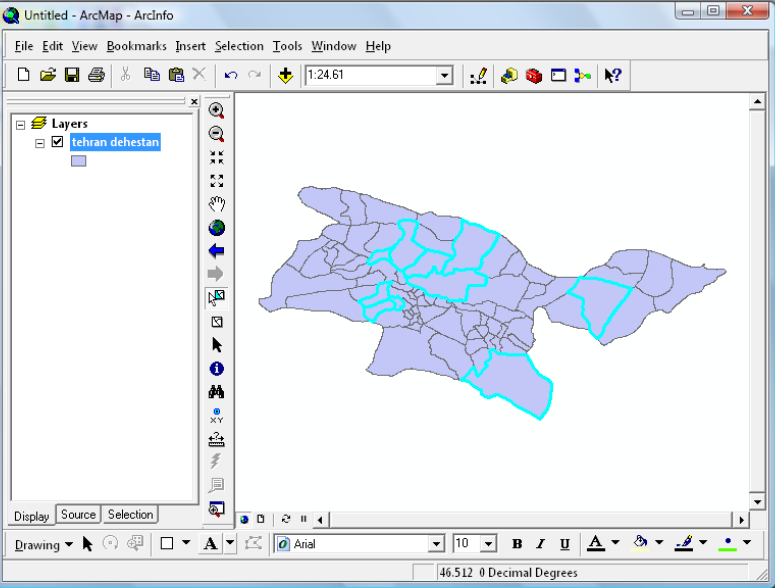Viewport: 775px width, 588px height.
Task: Click the tehran dehestan symbol swatch
Action: click(79, 161)
